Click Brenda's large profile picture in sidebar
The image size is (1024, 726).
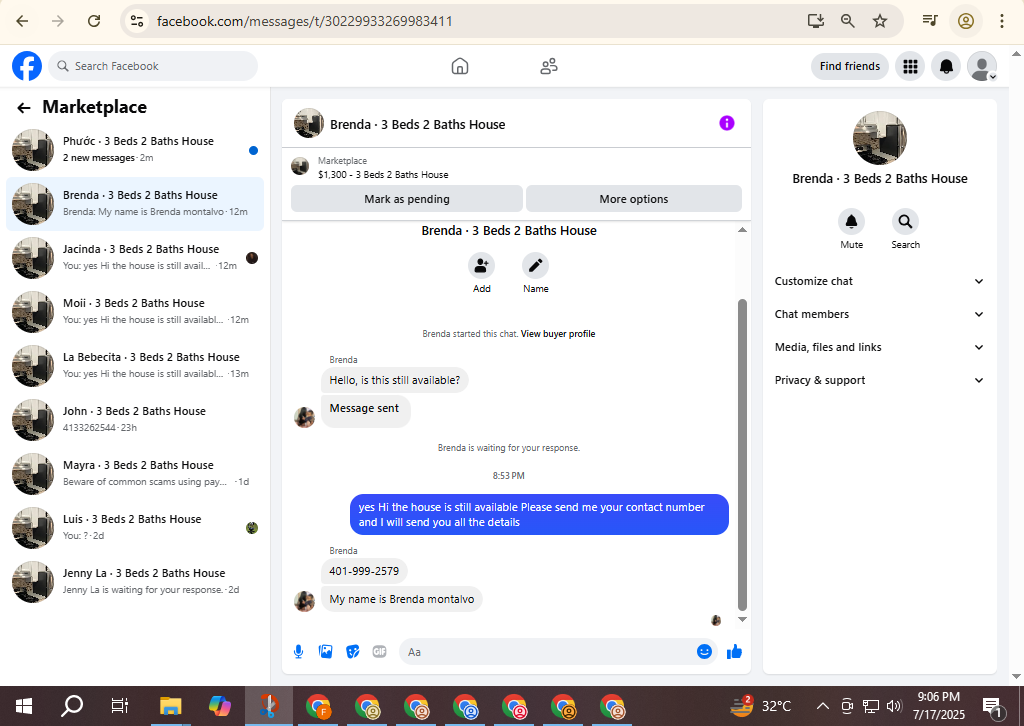pyautogui.click(x=880, y=138)
